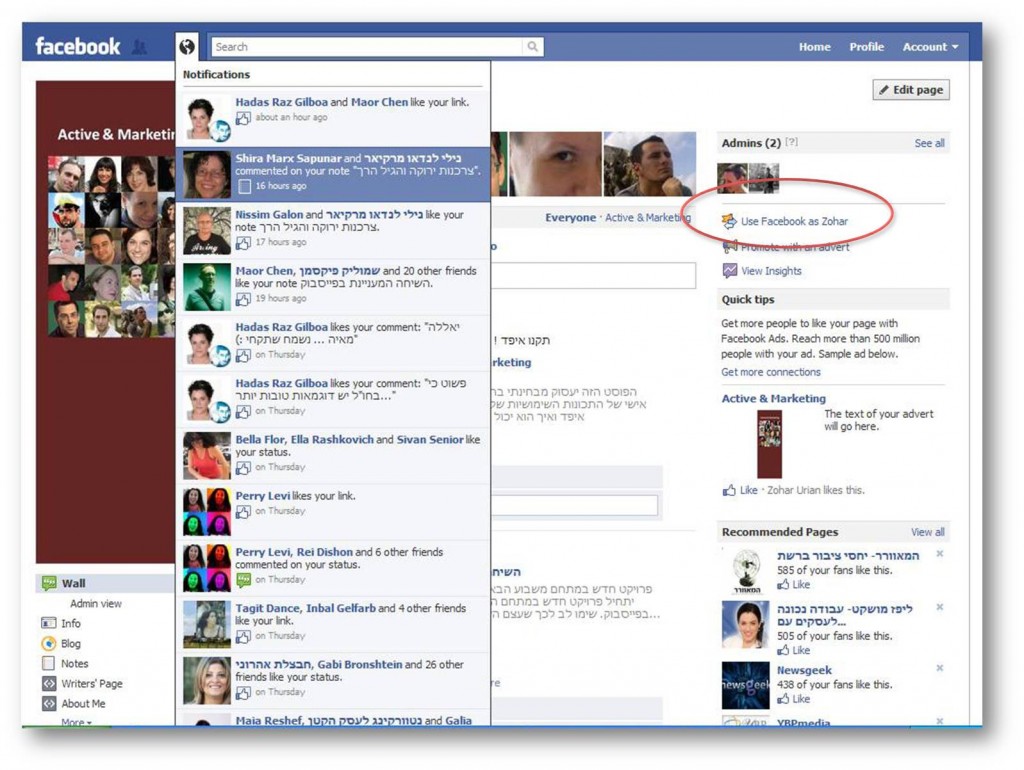Click the search magnifier button
1024x770 pixels.
(x=533, y=46)
